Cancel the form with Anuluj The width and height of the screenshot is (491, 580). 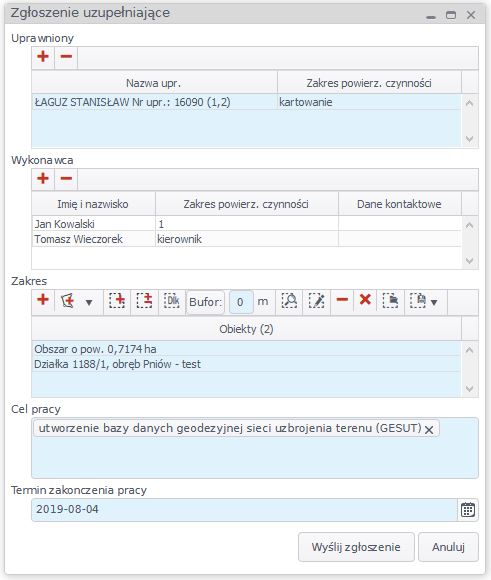pos(448,547)
